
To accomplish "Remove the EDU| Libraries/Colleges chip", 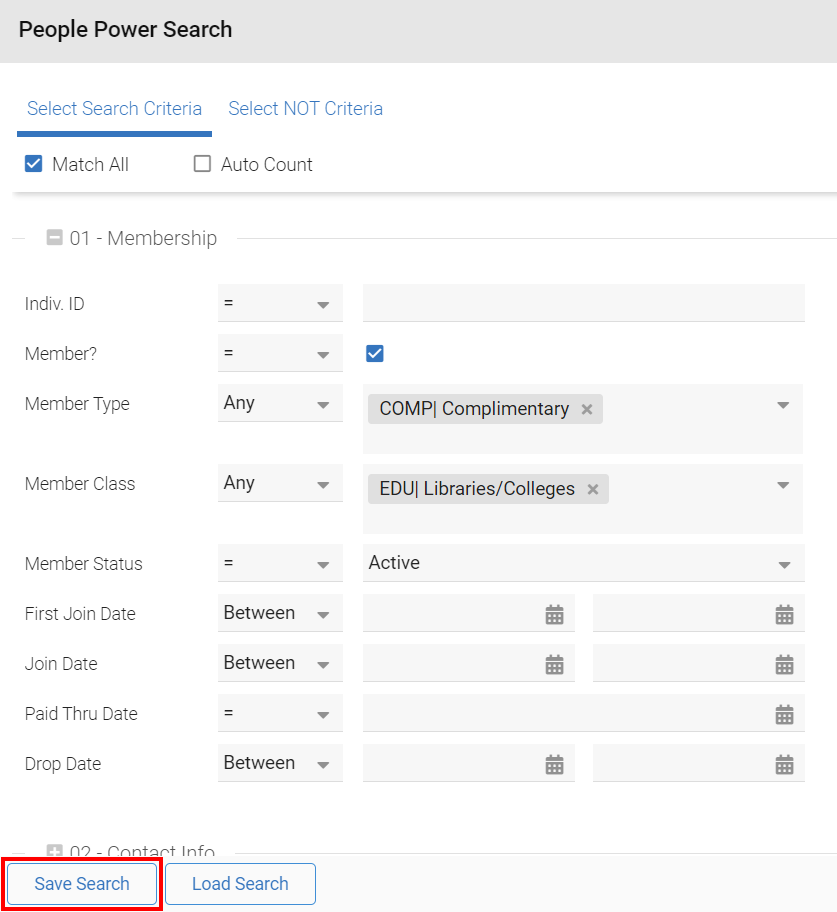I will coord(593,490).
